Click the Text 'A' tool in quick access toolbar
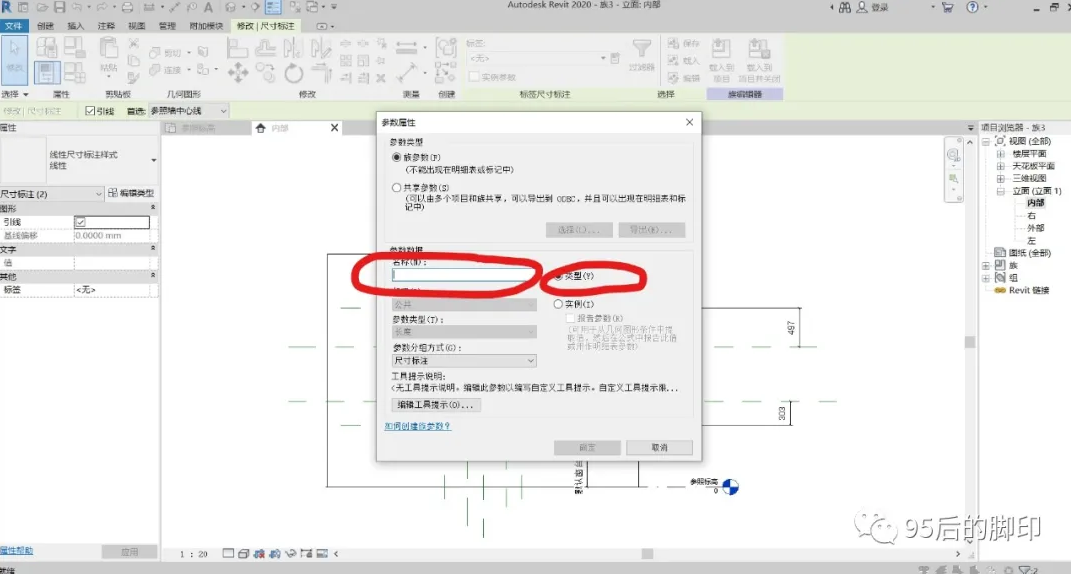 208,8
